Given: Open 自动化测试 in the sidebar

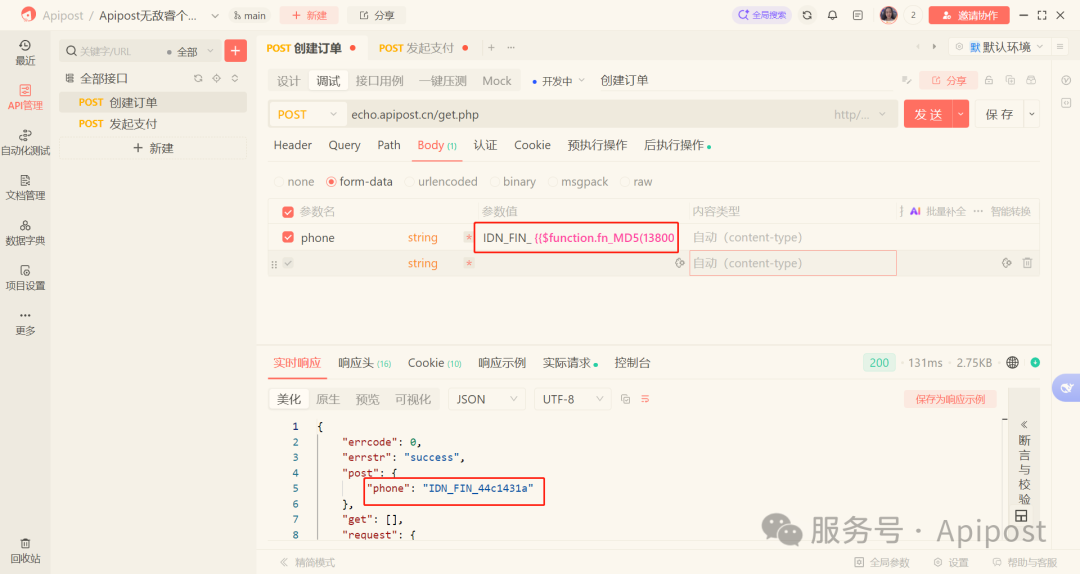Looking at the screenshot, I should coord(25,142).
